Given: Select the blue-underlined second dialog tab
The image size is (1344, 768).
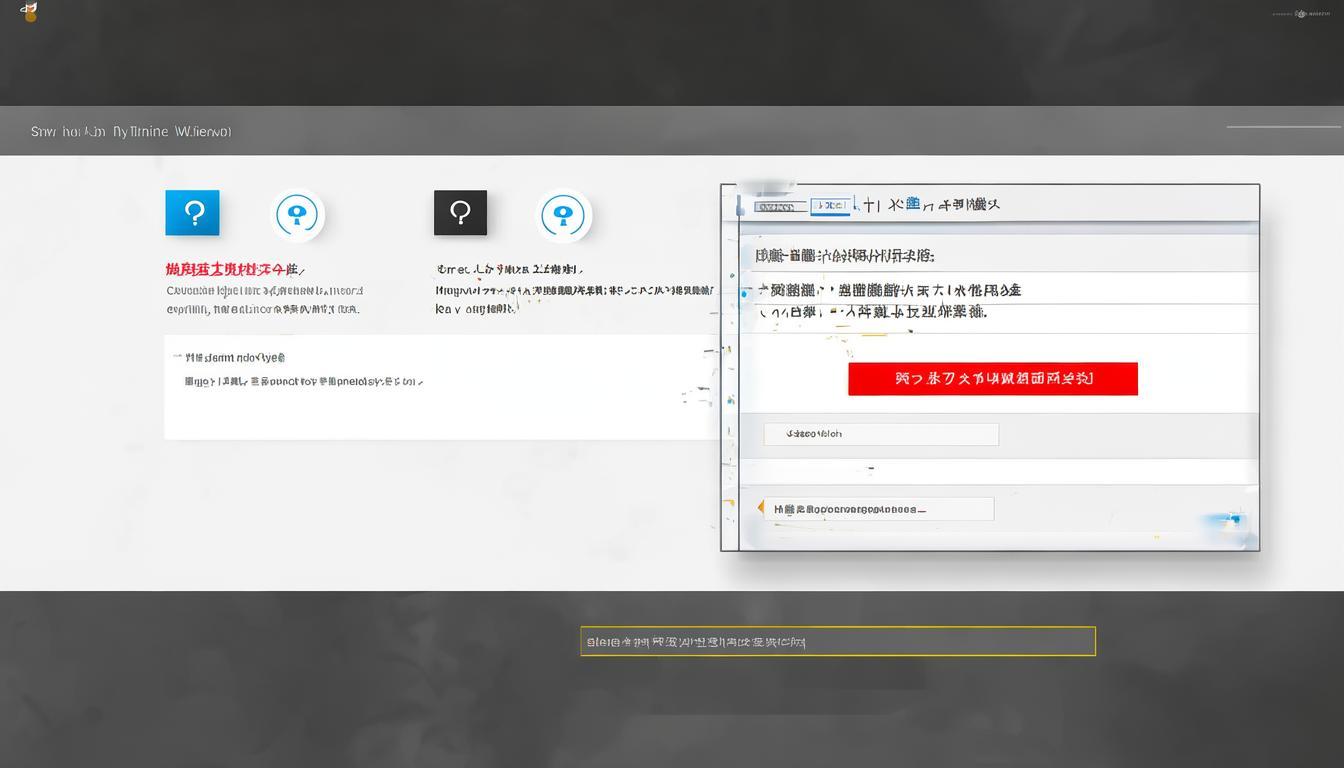Looking at the screenshot, I should click(831, 206).
